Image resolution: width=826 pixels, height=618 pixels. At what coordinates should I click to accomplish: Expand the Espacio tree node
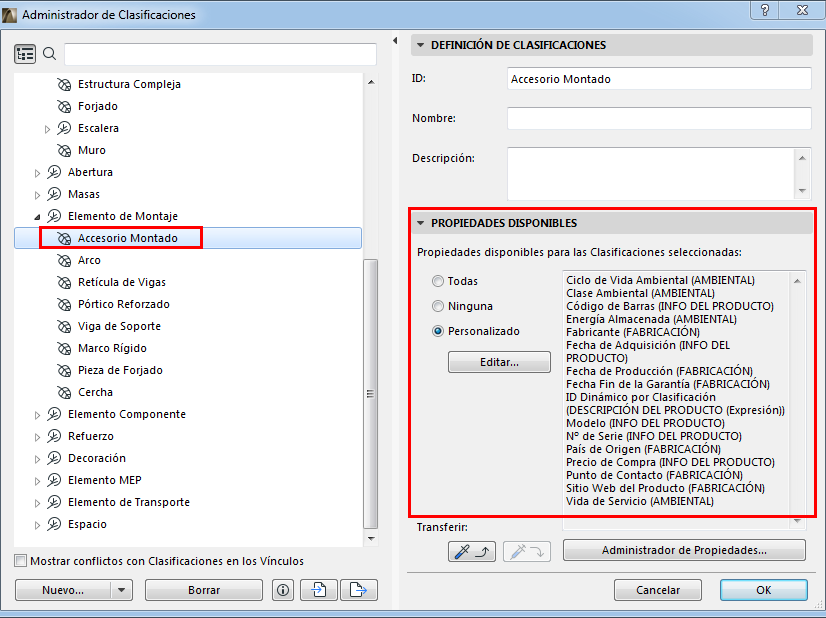37,525
